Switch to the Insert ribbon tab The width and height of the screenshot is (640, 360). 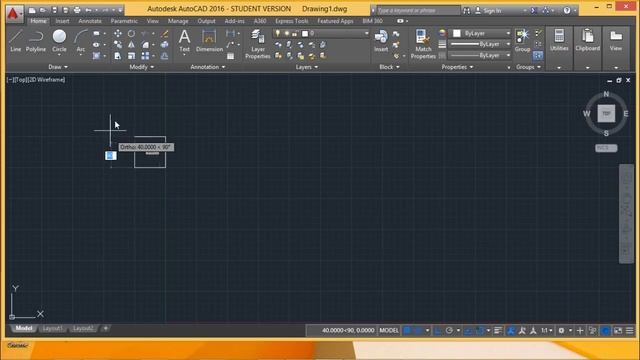(x=62, y=21)
